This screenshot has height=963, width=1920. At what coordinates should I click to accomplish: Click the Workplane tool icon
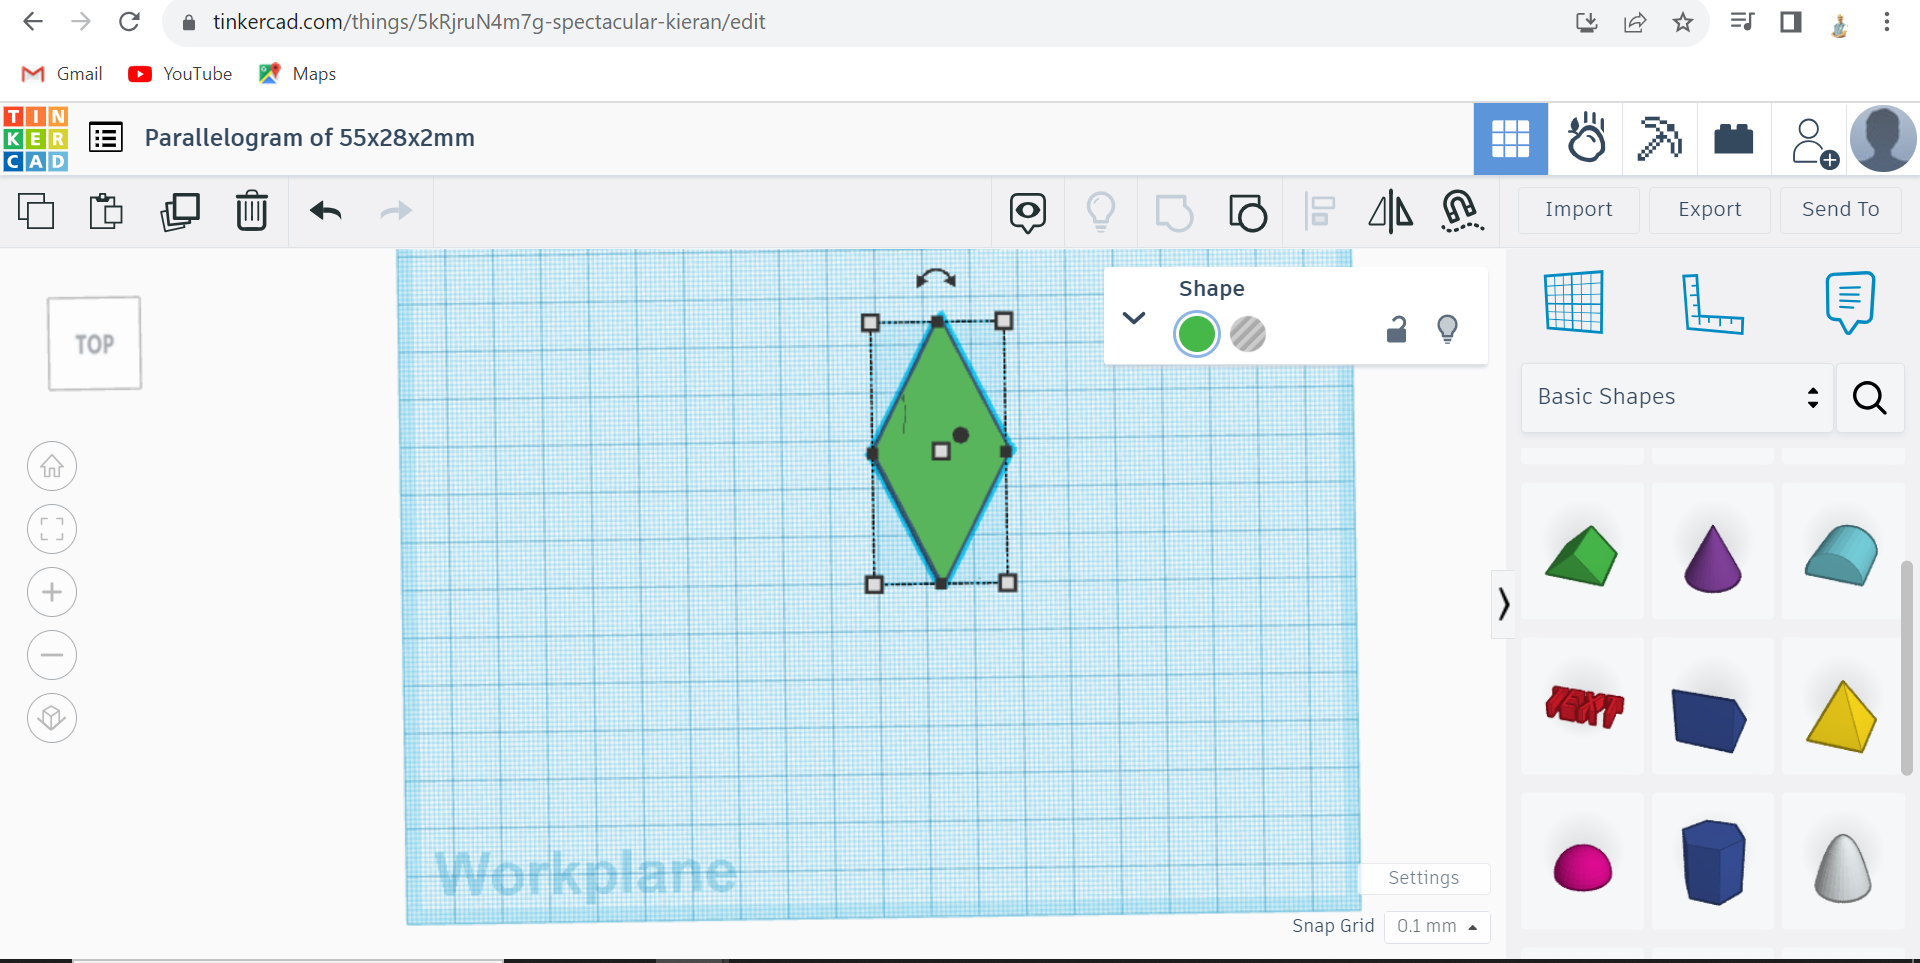point(1573,302)
